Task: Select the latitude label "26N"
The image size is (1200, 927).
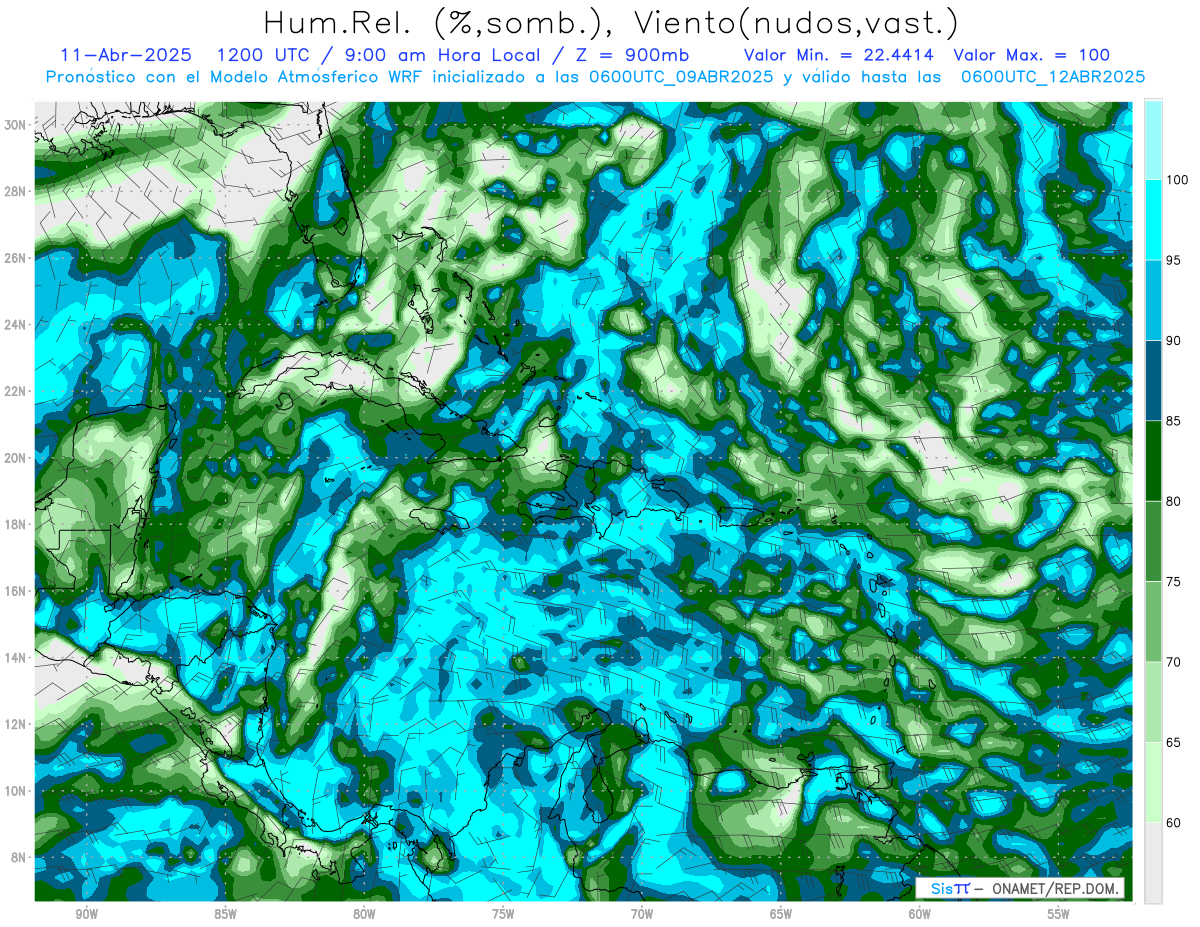Action: click(15, 258)
